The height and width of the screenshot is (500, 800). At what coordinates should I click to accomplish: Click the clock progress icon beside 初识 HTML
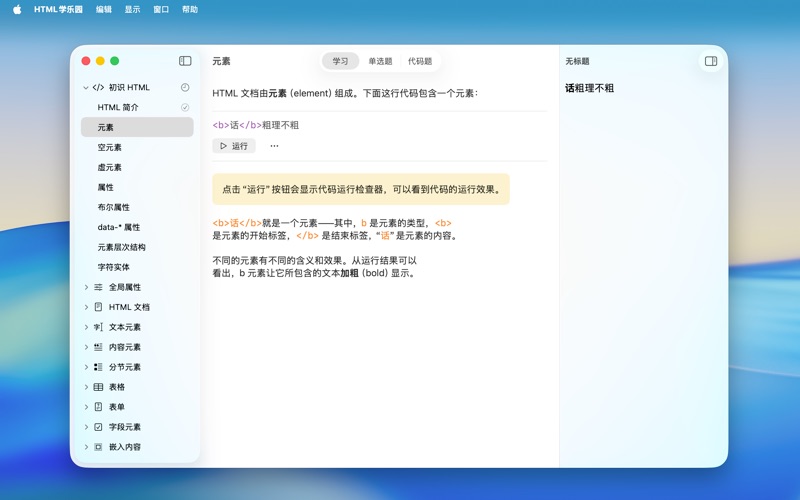point(185,88)
